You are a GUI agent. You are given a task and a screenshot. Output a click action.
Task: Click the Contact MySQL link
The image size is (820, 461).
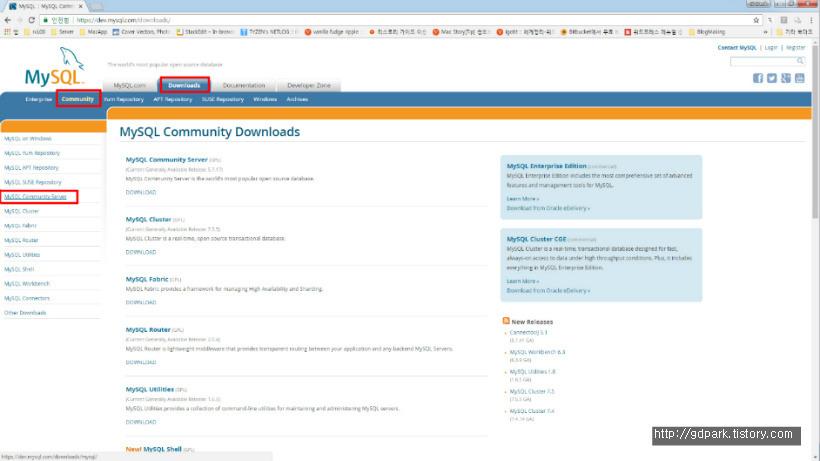click(737, 48)
